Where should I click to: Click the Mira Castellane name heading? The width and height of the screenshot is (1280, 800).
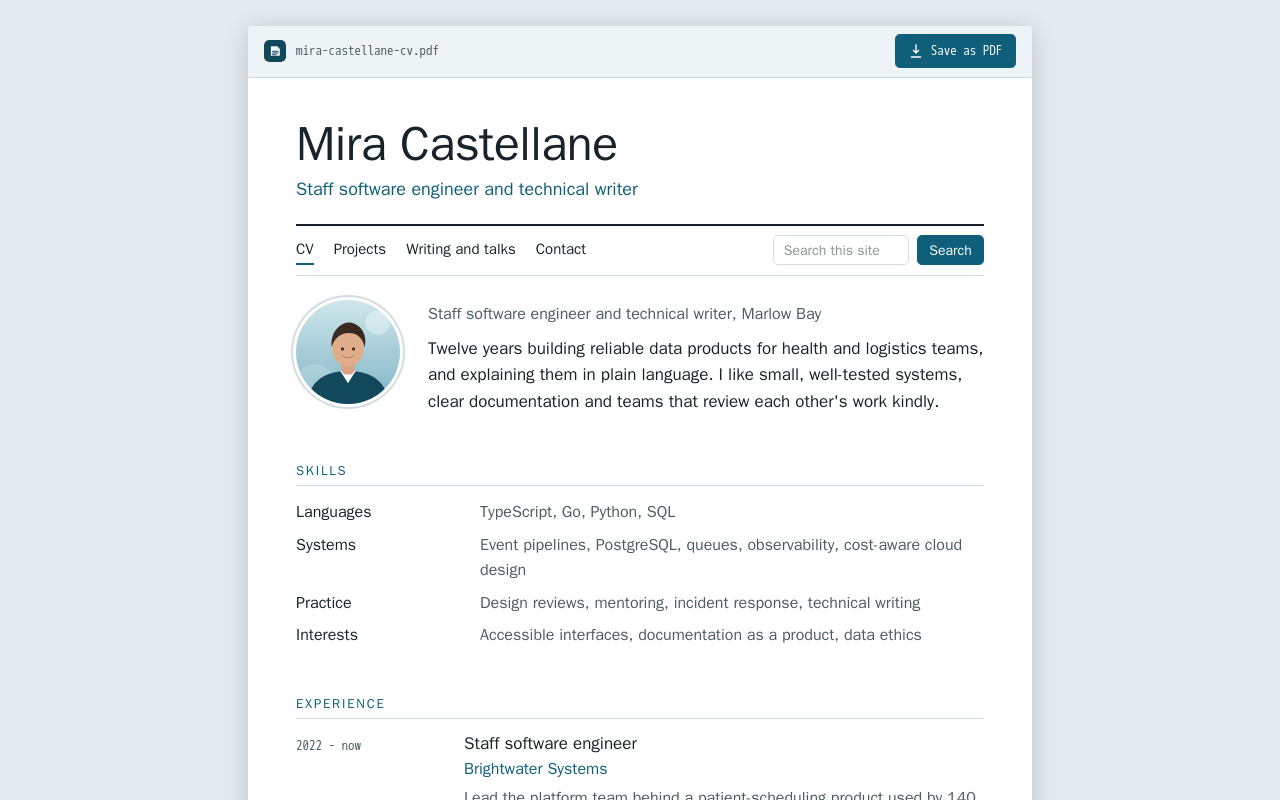[457, 144]
